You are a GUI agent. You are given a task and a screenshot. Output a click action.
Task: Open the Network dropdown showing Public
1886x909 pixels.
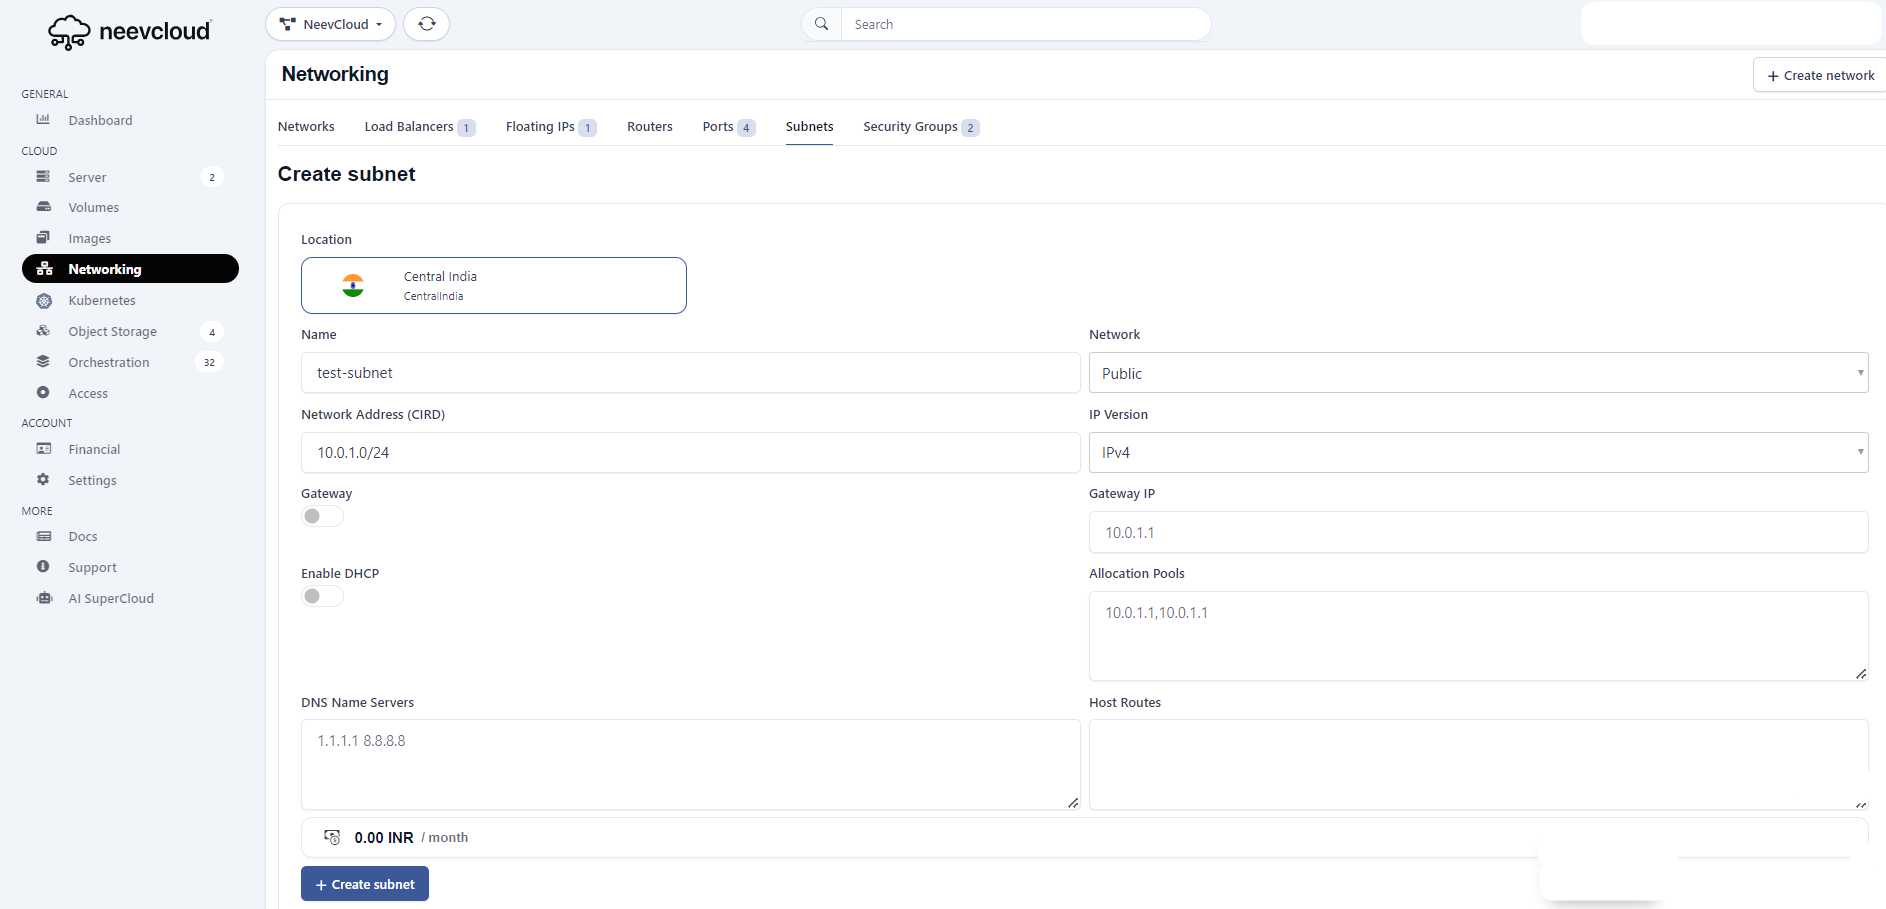pos(1477,373)
